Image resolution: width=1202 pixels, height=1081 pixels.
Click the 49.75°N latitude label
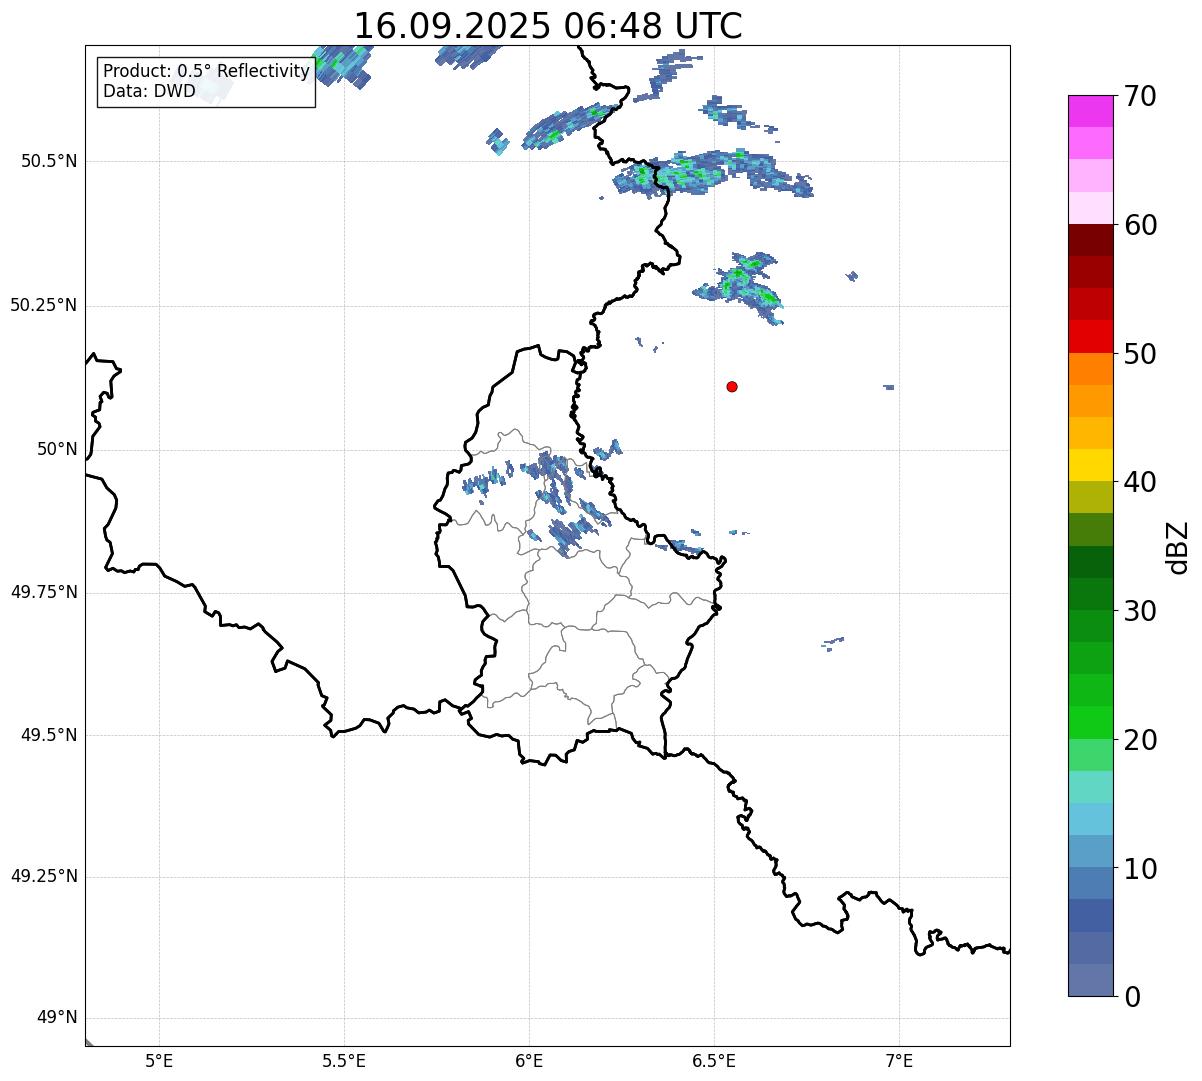pos(44,592)
